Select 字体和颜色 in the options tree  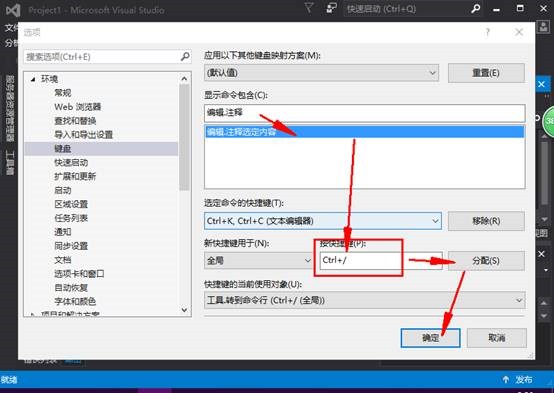(x=75, y=301)
